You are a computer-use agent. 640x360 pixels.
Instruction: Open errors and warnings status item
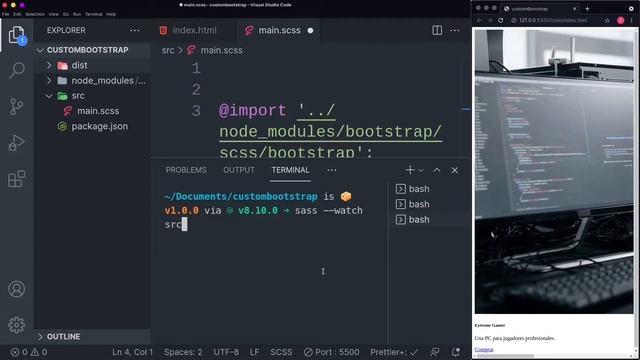(x=29, y=352)
